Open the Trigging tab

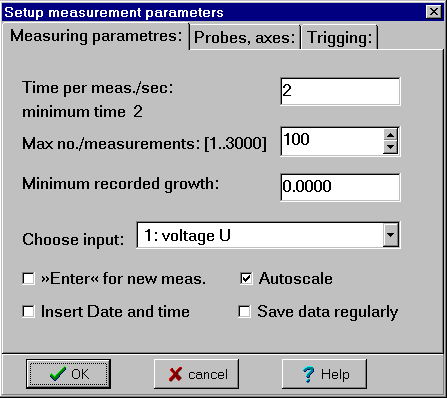point(339,37)
